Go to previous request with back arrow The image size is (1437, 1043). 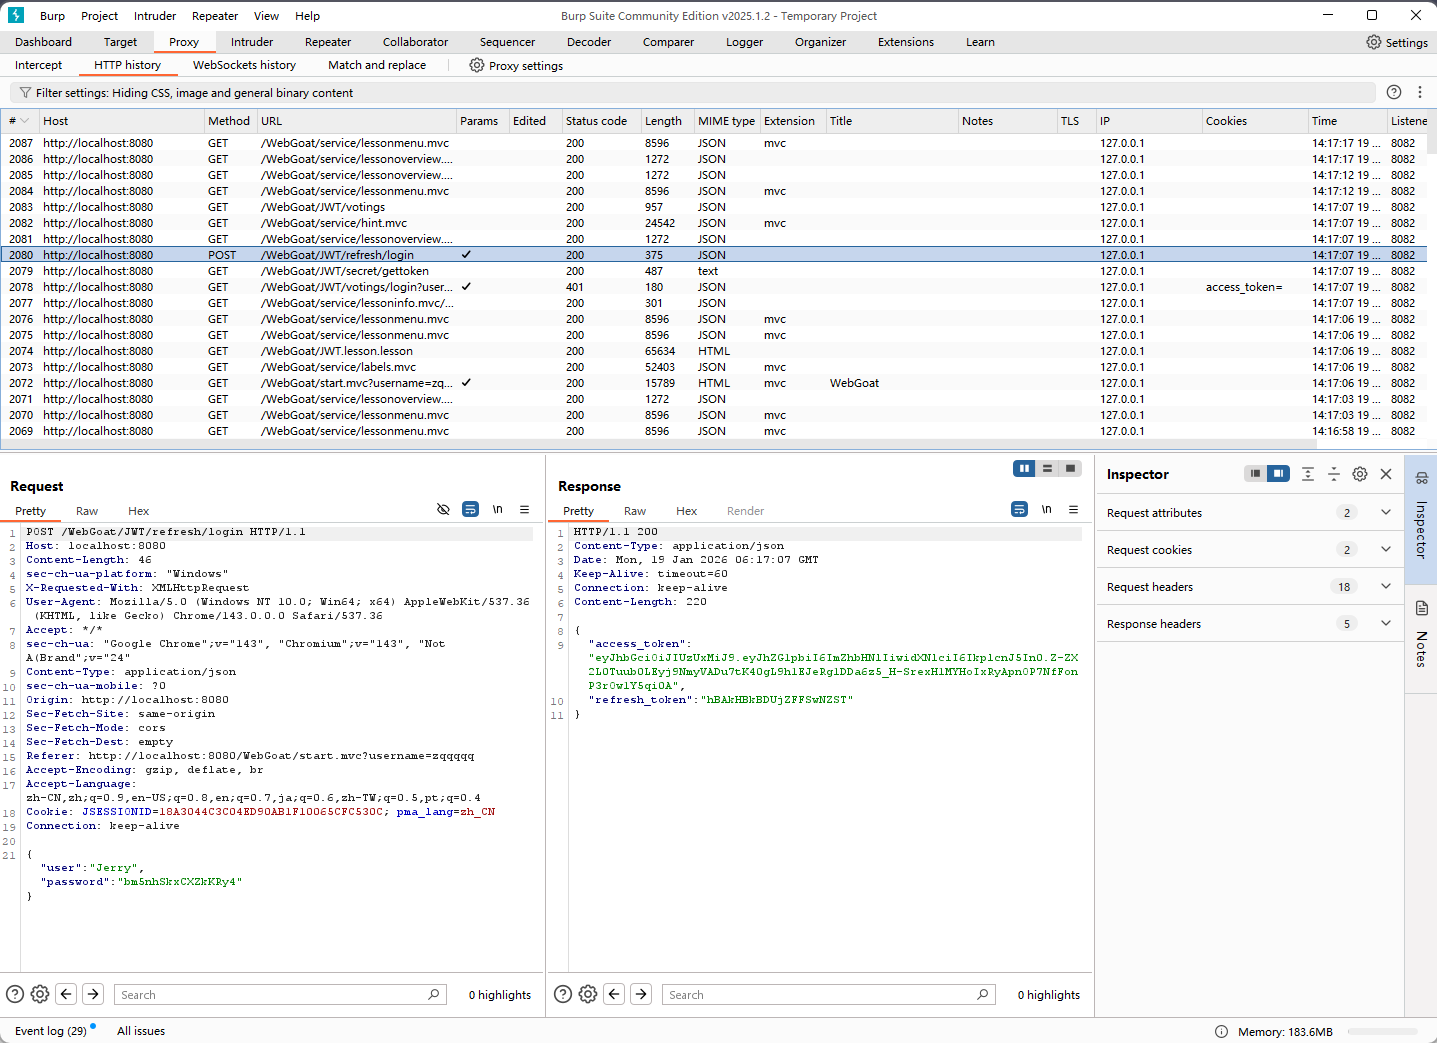66,994
